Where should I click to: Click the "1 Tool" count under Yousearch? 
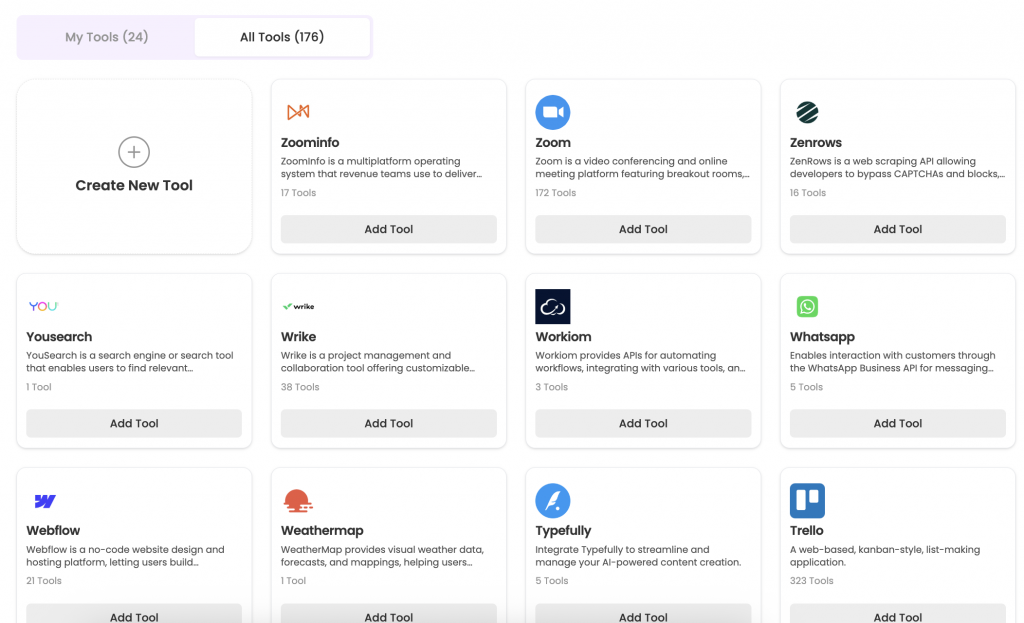coord(39,387)
